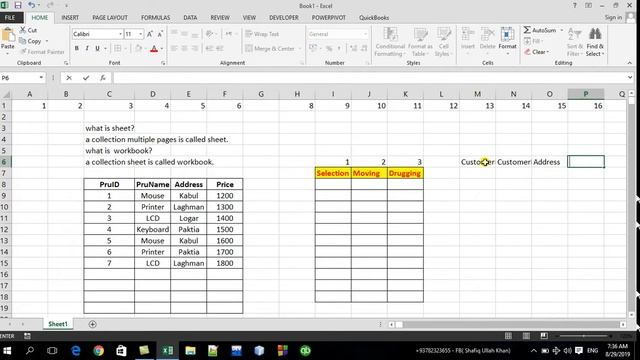Open the AutoSum dropdown arrow
Viewport: 640px width, 360px height.
562,30
